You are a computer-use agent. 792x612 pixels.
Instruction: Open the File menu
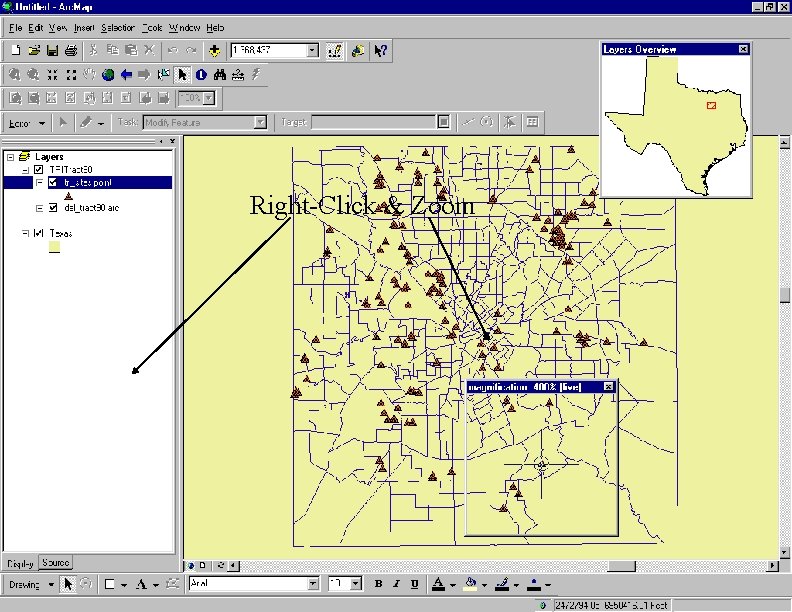tap(15, 28)
